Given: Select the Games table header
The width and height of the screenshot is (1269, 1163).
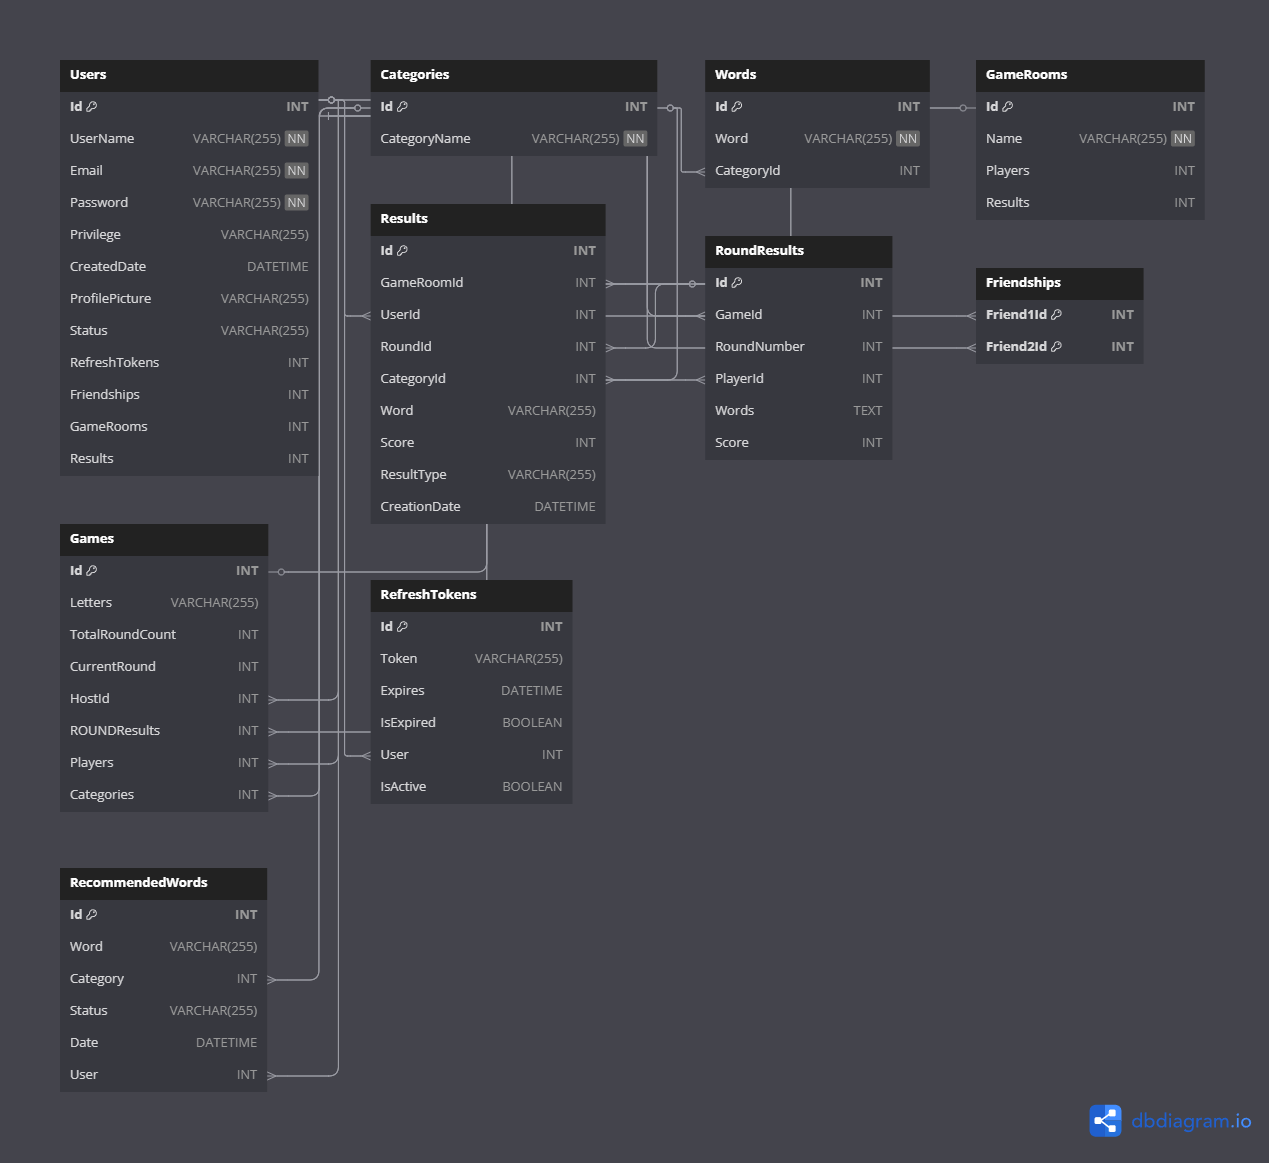Looking at the screenshot, I should pos(164,539).
